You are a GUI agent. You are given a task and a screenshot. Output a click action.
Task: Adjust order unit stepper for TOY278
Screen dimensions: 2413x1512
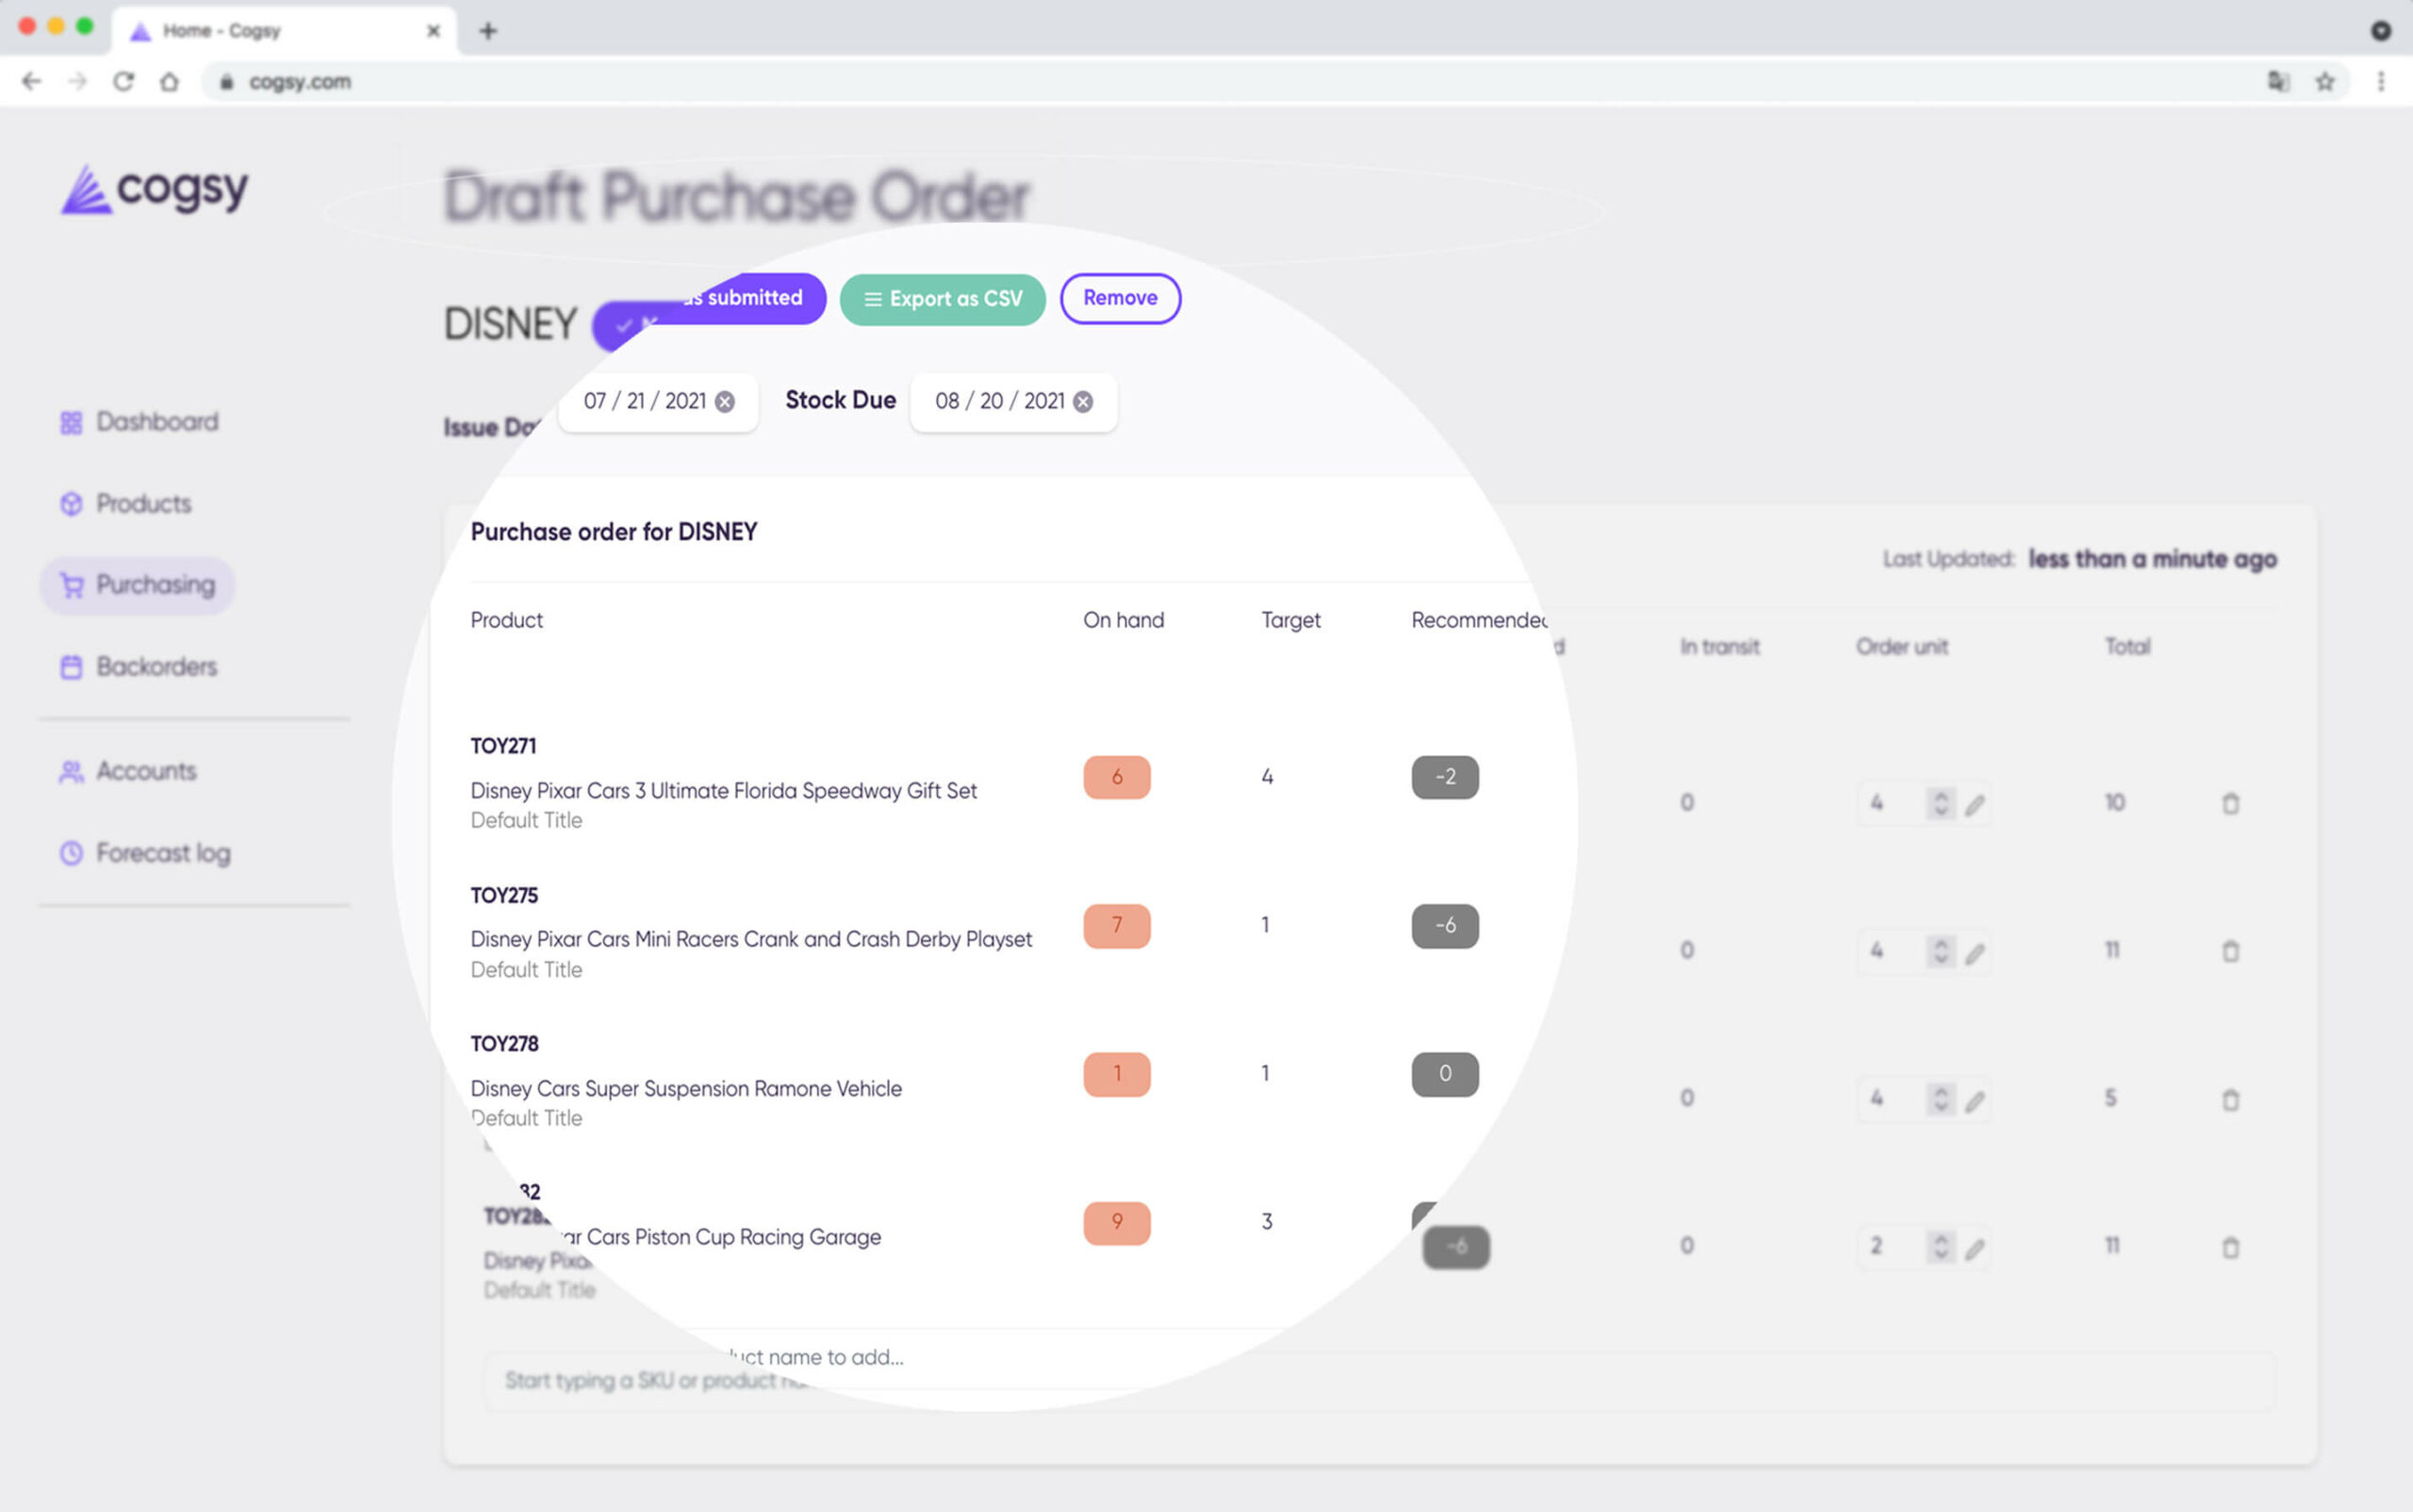click(x=1940, y=1099)
